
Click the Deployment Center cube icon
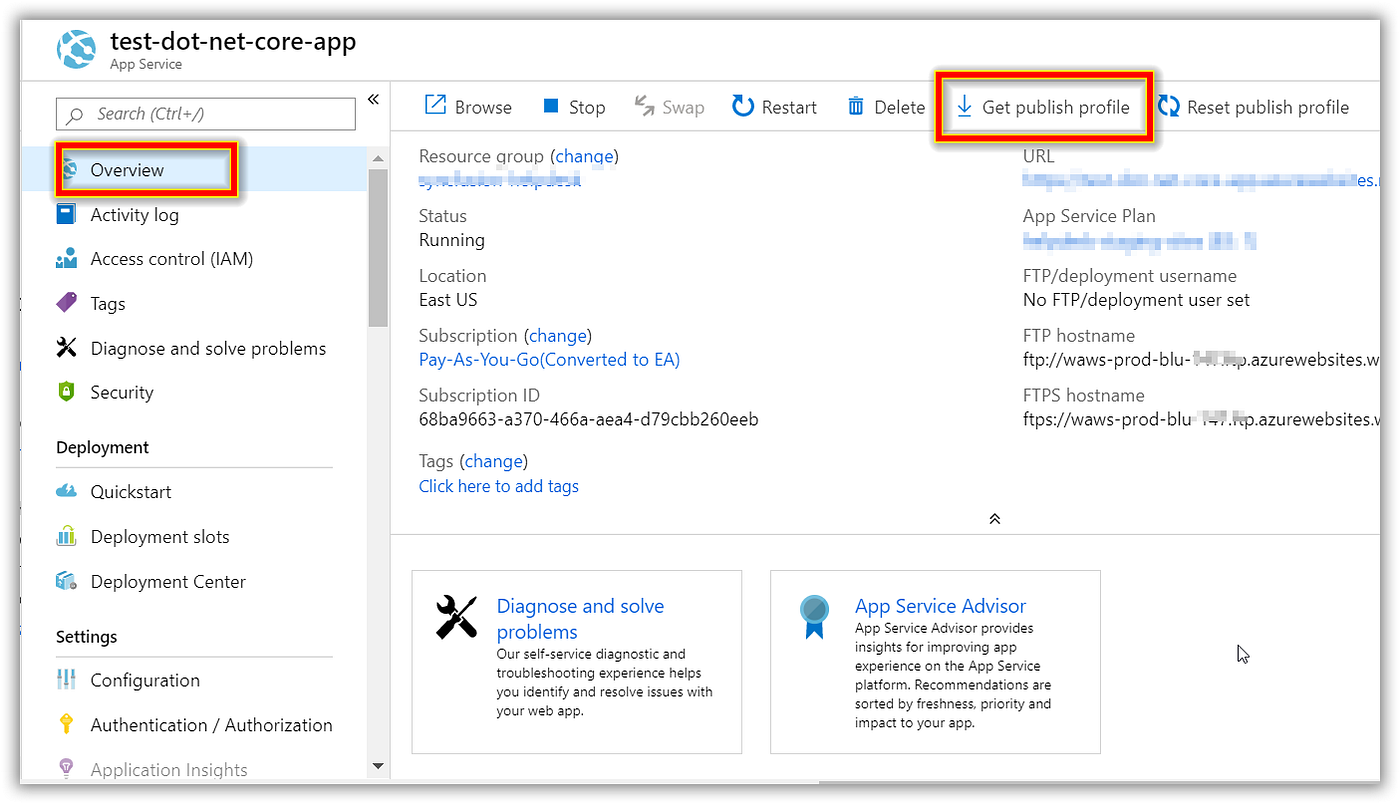tap(66, 581)
